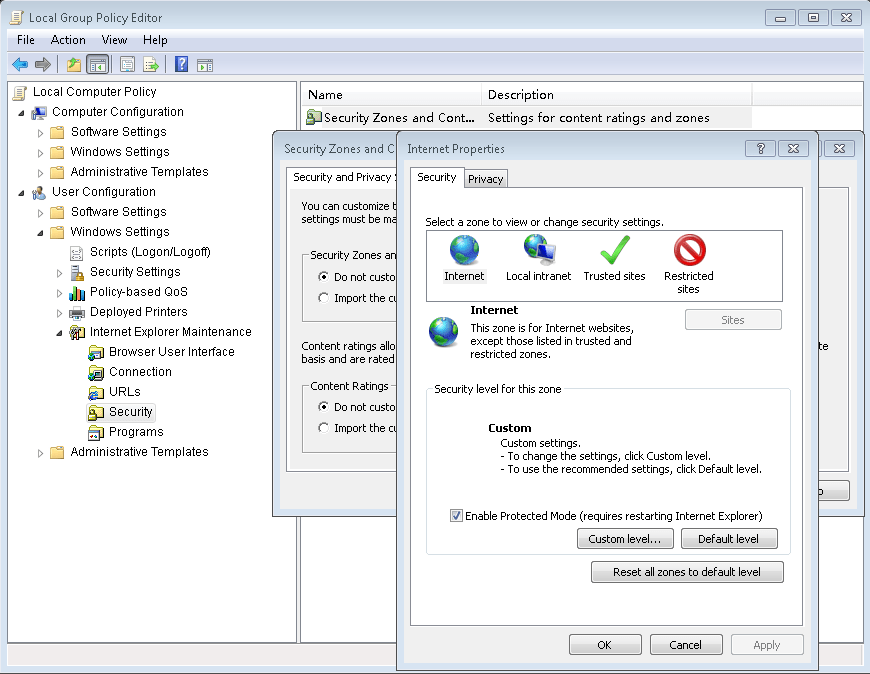This screenshot has width=870, height=674.
Task: Expand Windows Settings under Computer Configuration
Action: point(41,153)
